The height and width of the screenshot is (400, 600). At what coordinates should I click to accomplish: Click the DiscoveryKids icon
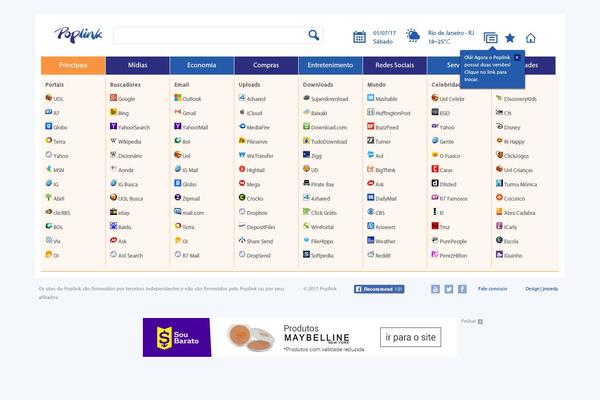click(x=499, y=98)
